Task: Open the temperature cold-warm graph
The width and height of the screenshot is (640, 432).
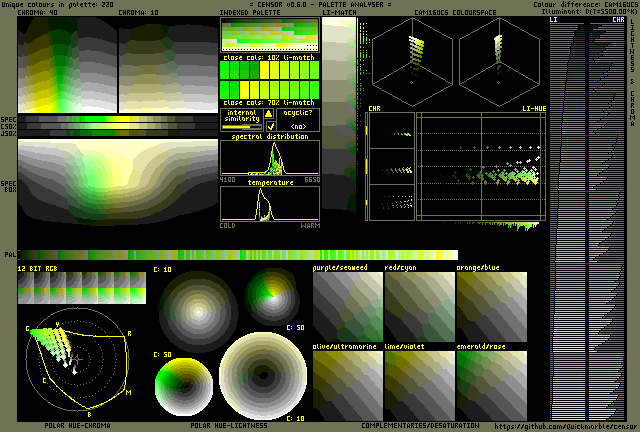Action: tap(270, 203)
